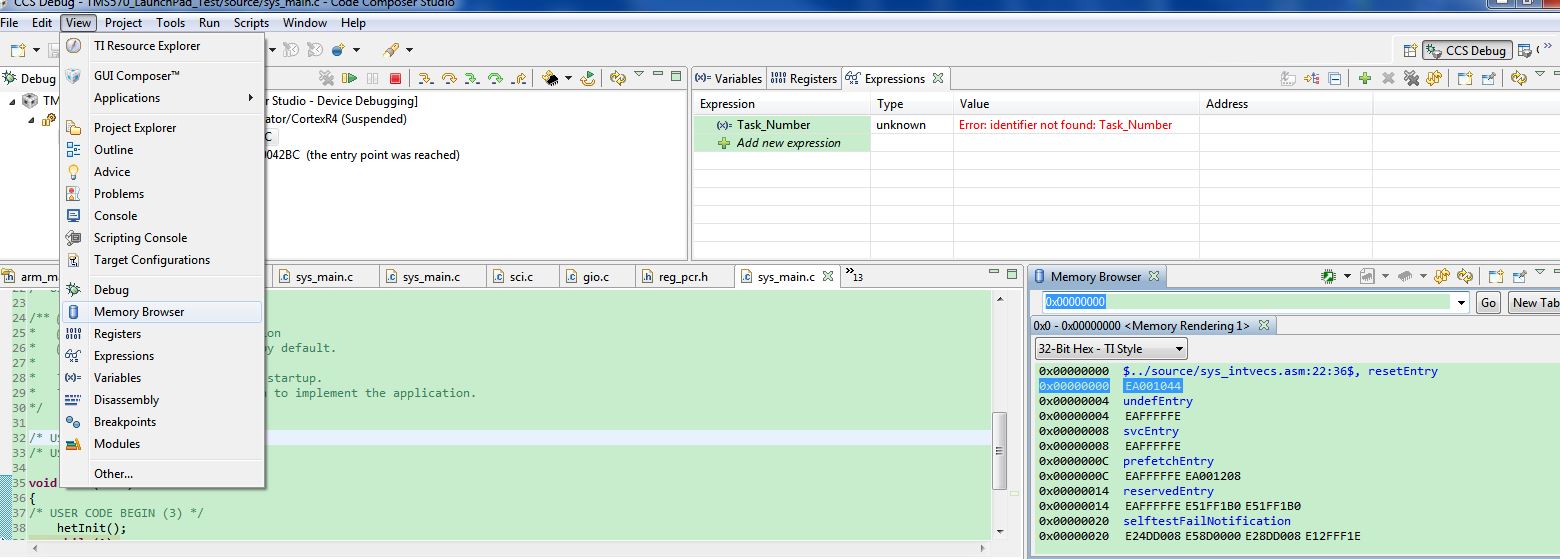Open Target Configurations from the View menu
The image size is (1560, 559).
(x=162, y=260)
